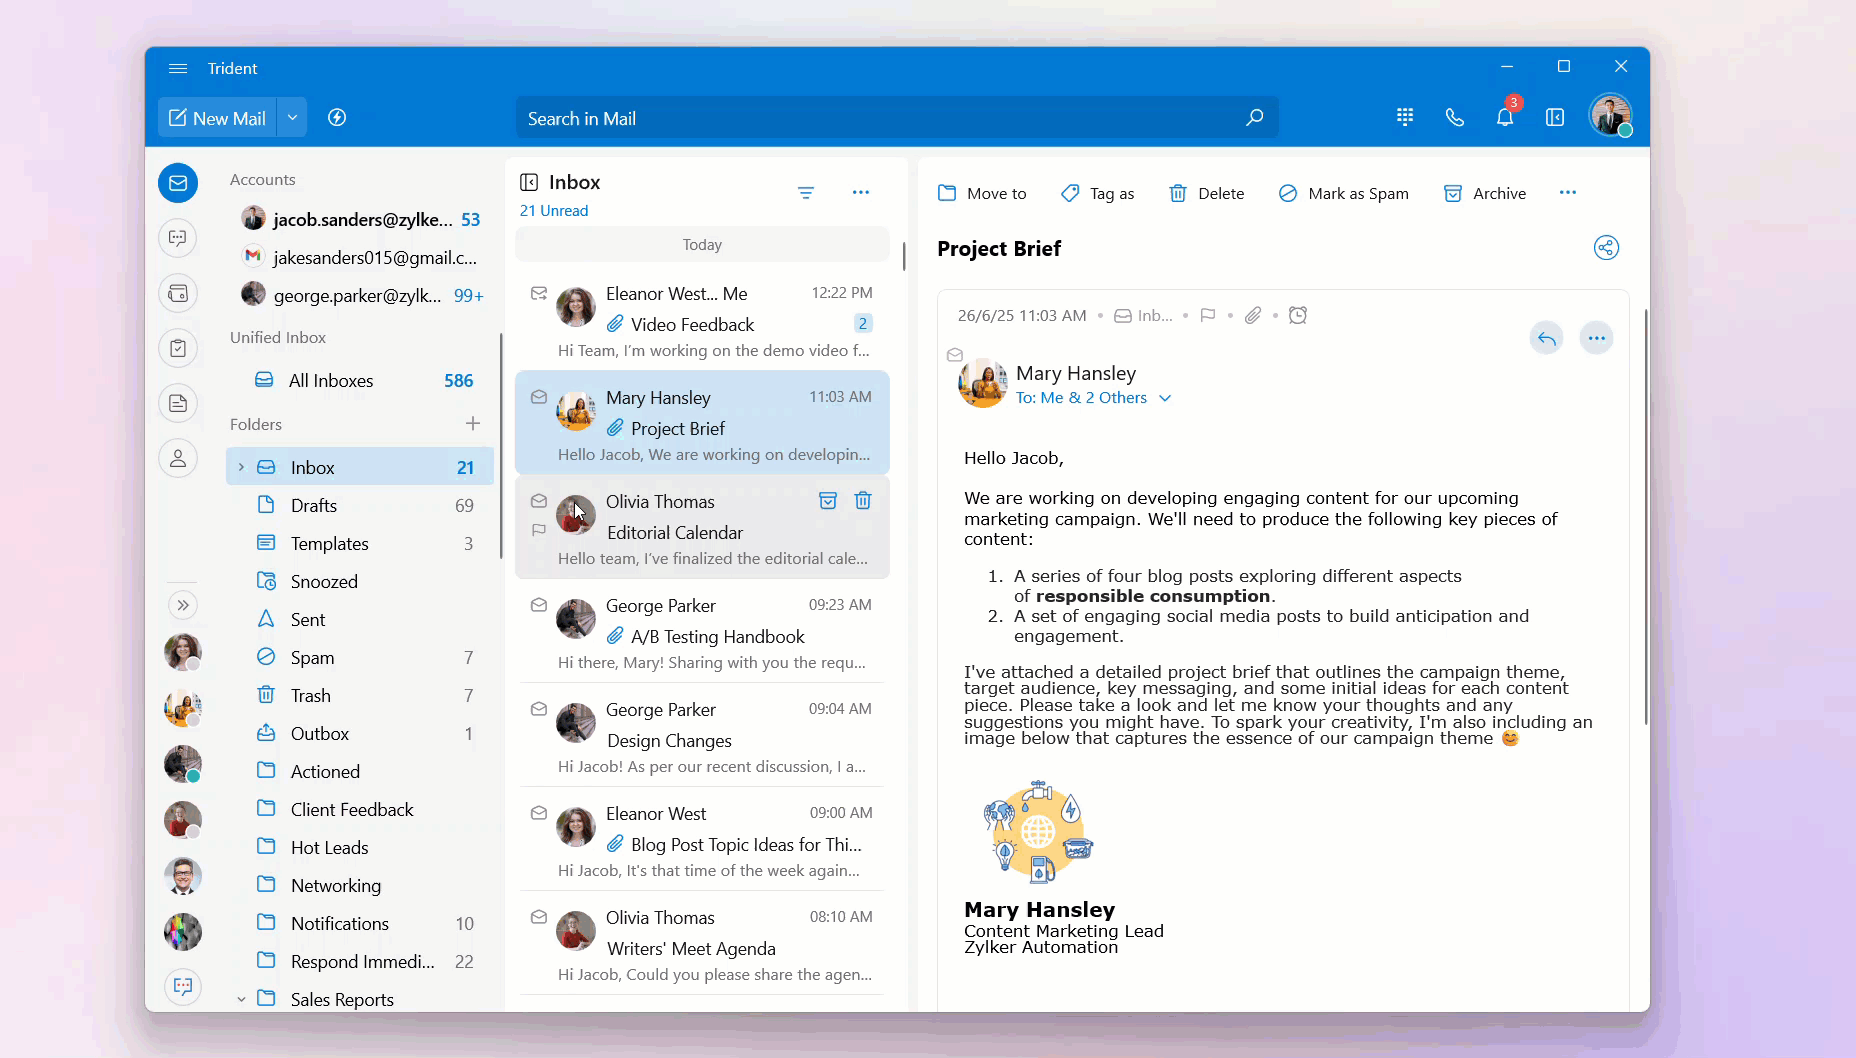The width and height of the screenshot is (1856, 1058).
Task: Open the Calendar module in left rail
Action: coord(178,293)
